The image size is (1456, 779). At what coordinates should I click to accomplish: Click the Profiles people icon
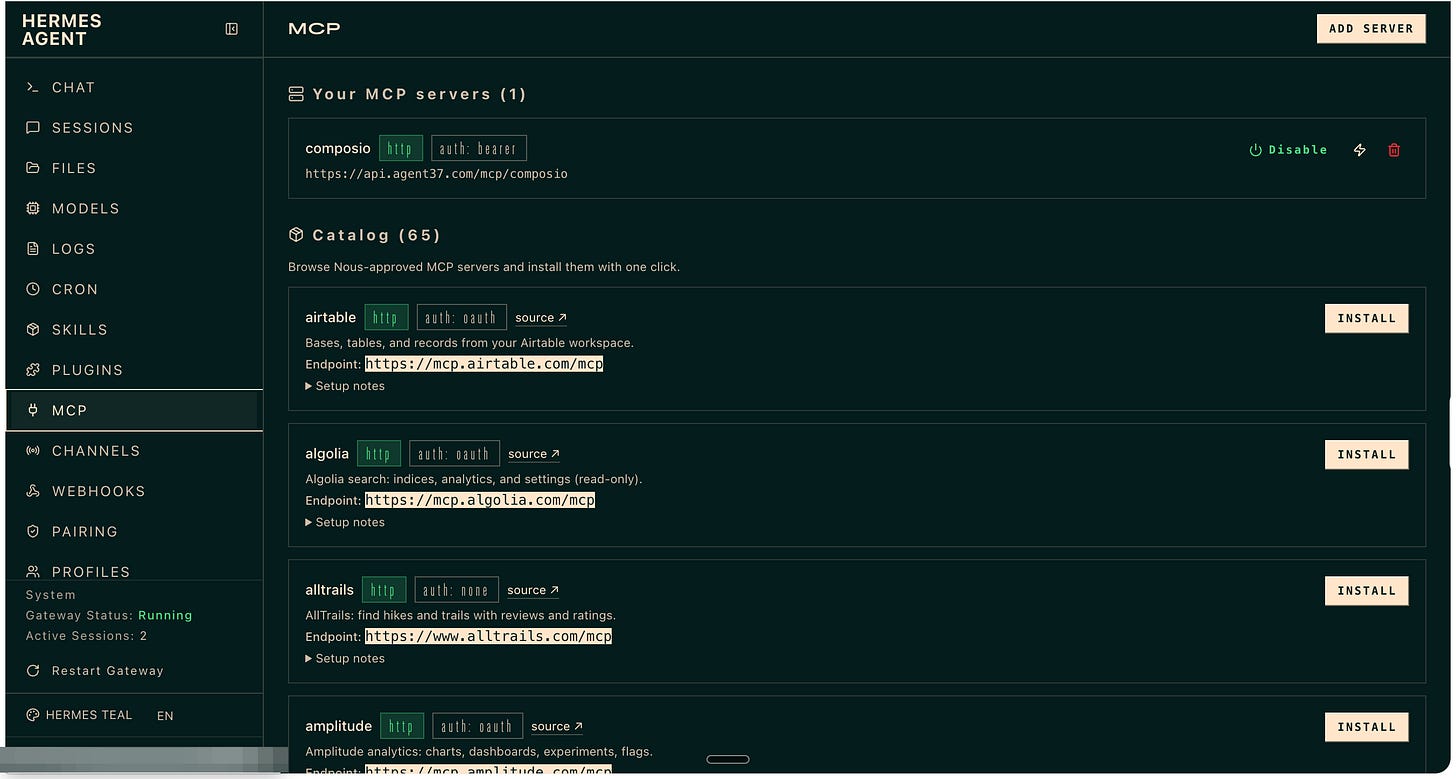(33, 572)
